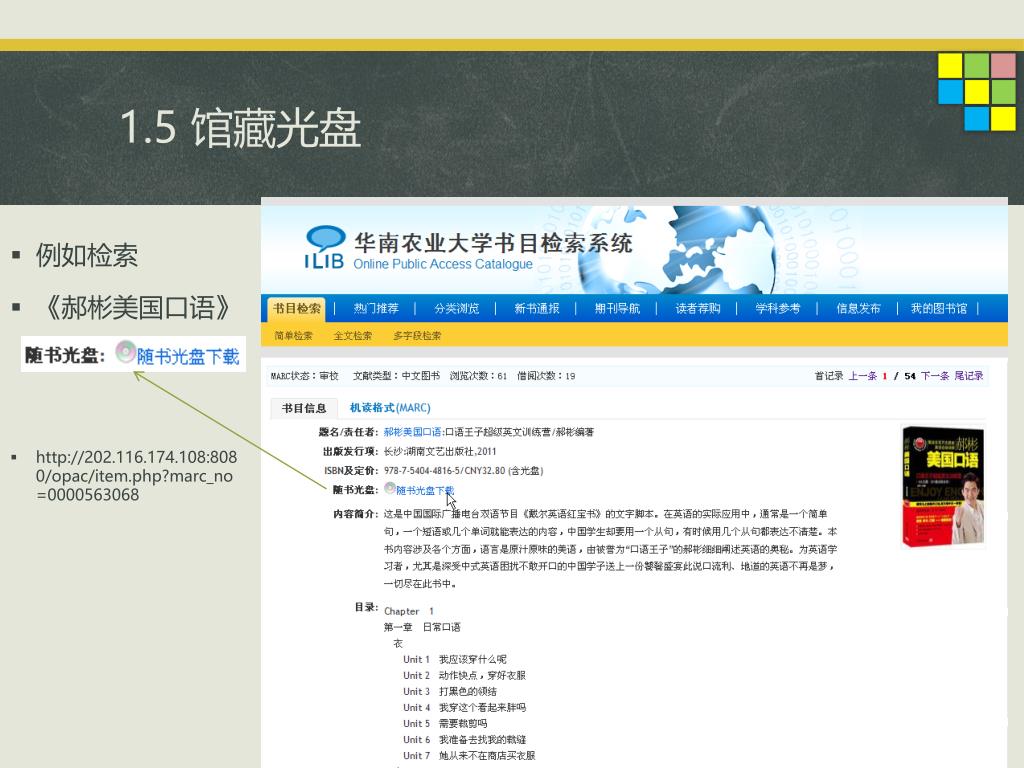The image size is (1024, 768).
Task: Open 我的图书馆 menu item
Action: click(939, 308)
